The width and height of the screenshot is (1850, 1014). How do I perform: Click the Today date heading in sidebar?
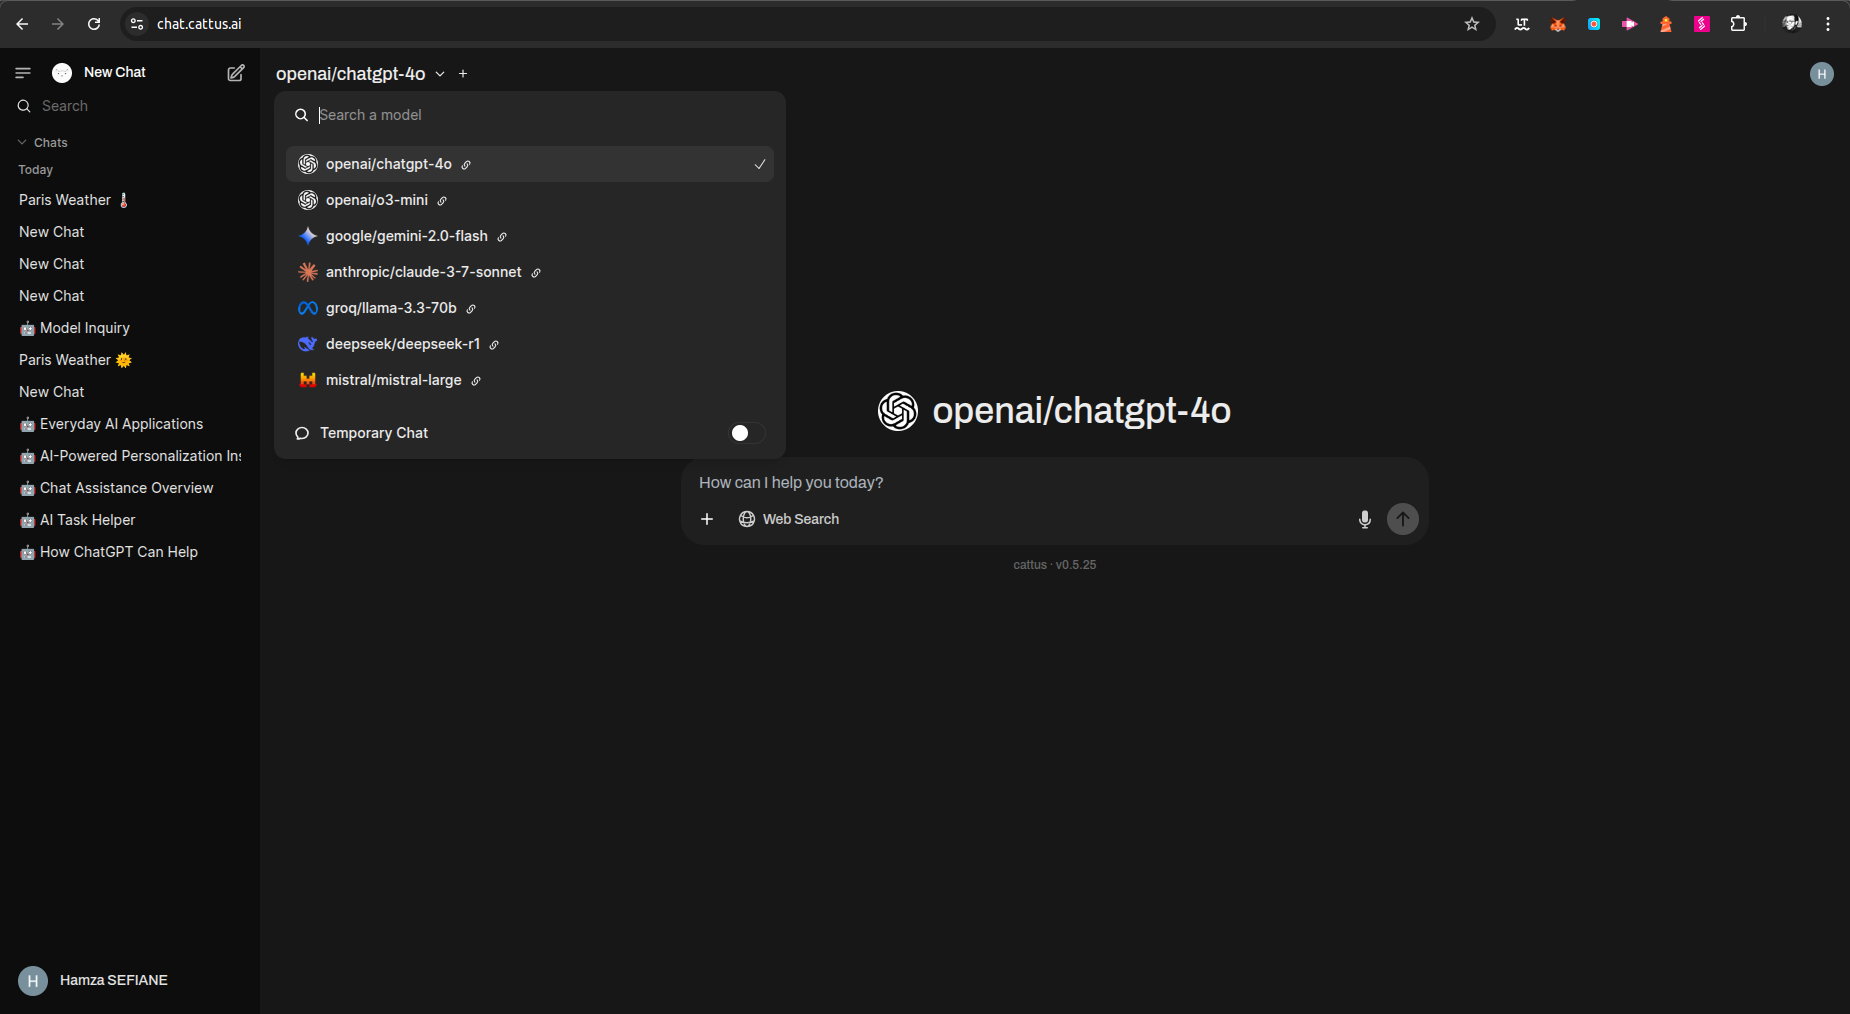tap(36, 170)
